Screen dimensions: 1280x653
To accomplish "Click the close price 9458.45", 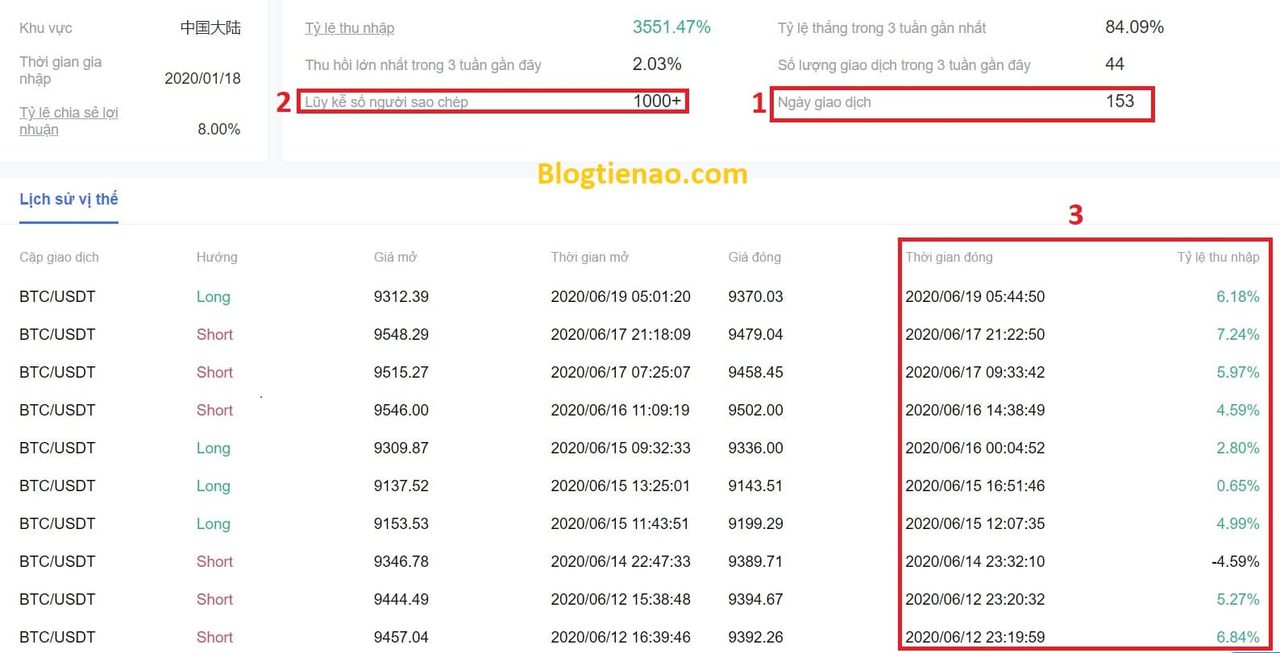I will point(756,372).
